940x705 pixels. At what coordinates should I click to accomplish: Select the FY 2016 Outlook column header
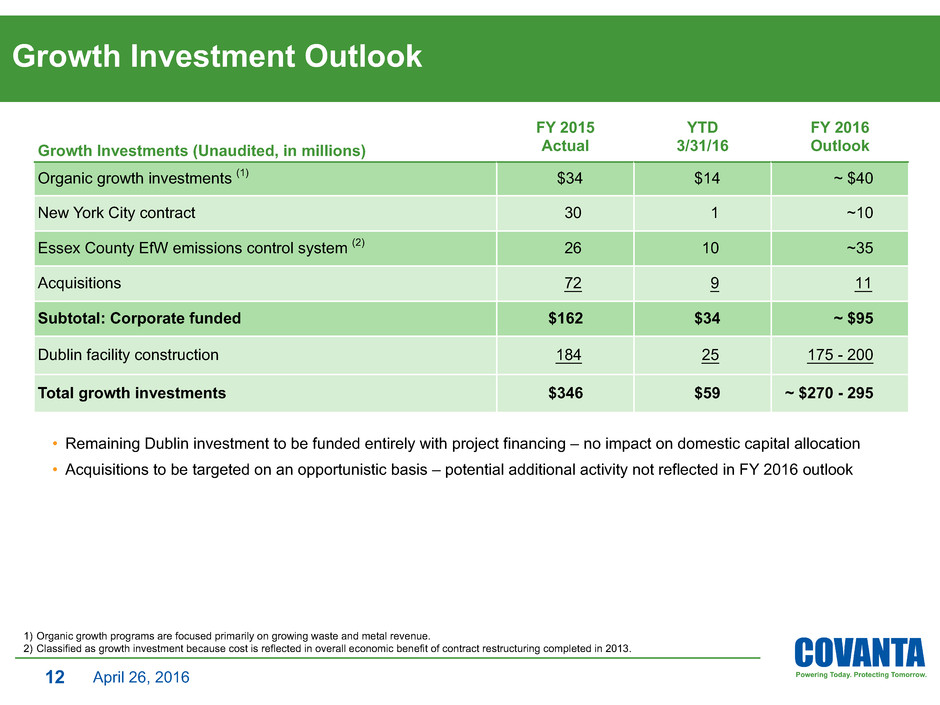[x=839, y=136]
